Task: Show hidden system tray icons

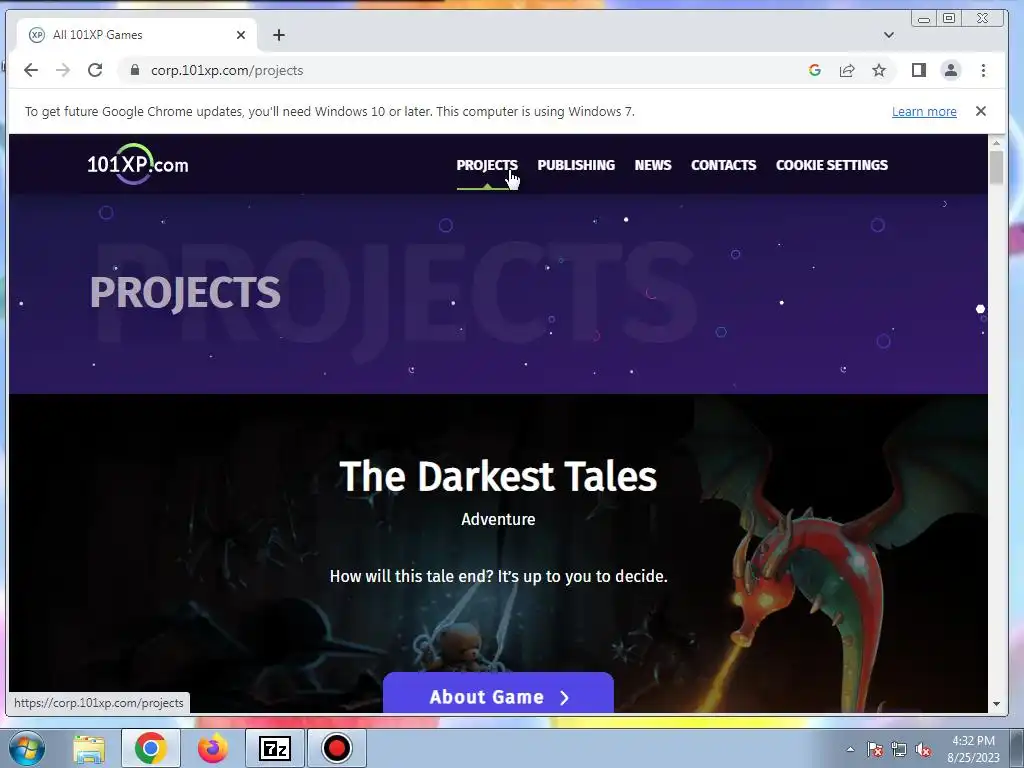Action: point(850,749)
